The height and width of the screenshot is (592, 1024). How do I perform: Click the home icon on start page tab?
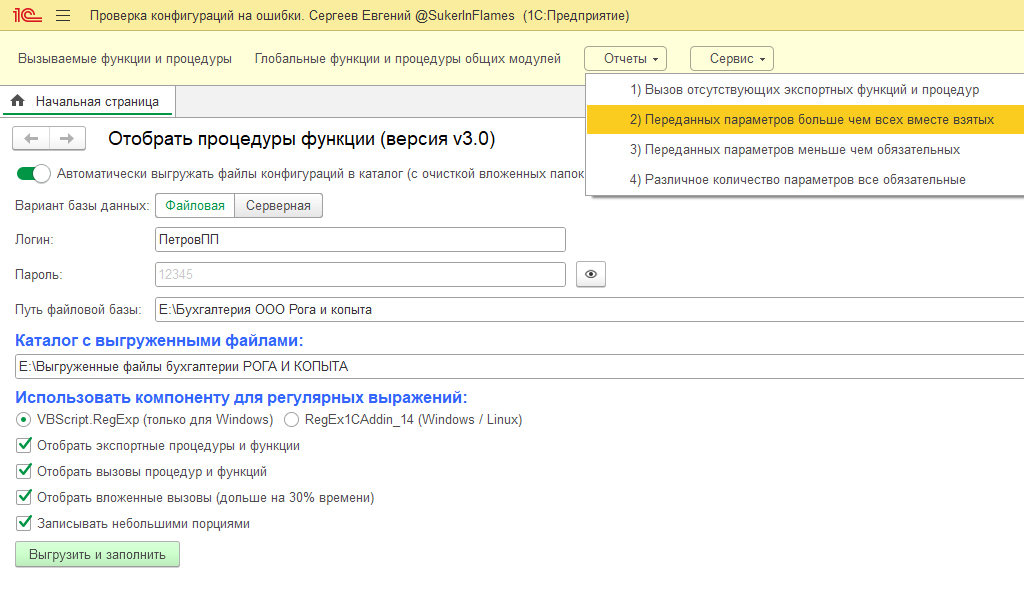pos(17,101)
